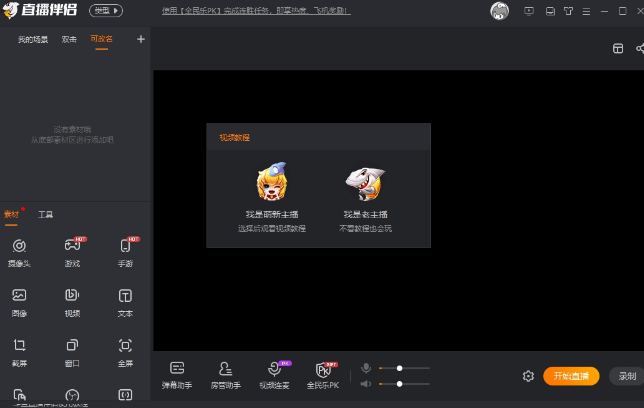Adjust the microphone volume slider

pos(404,368)
